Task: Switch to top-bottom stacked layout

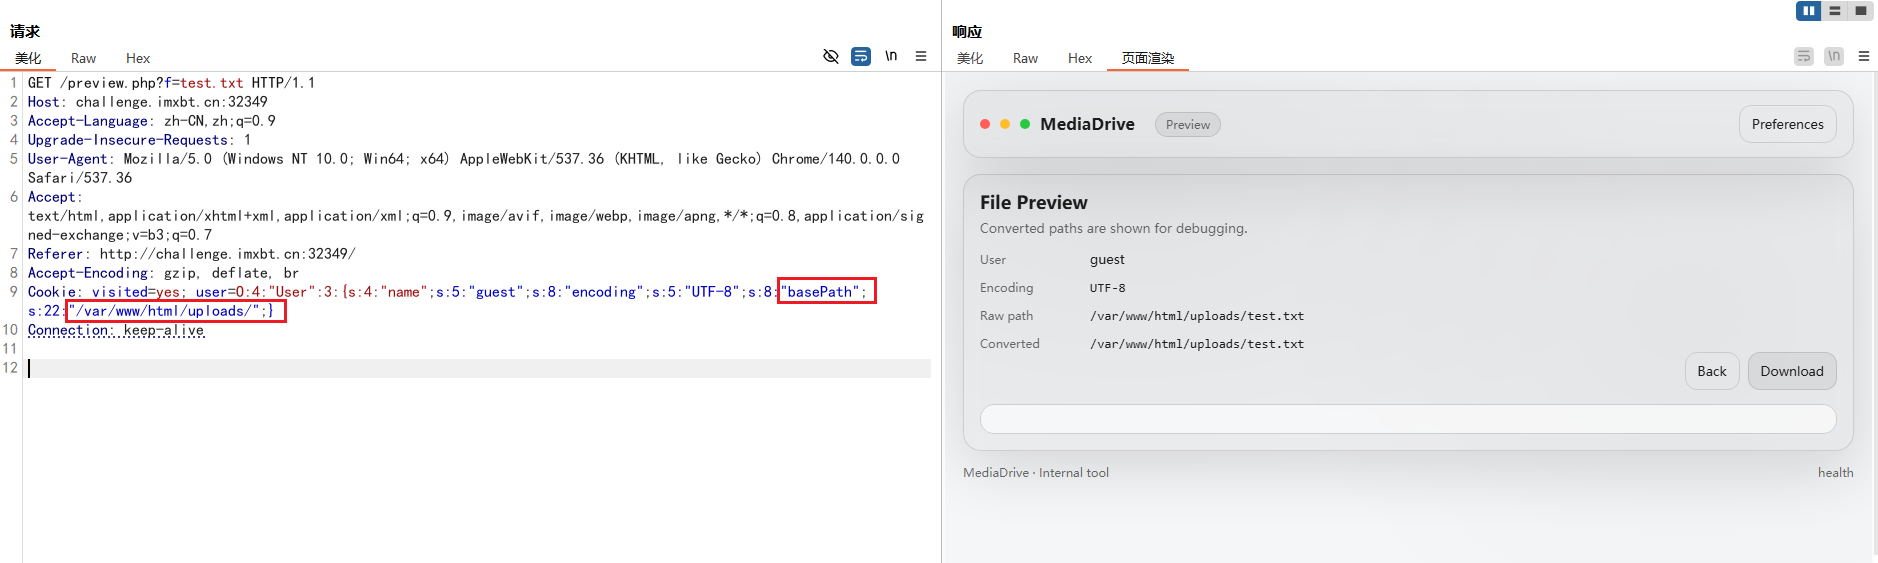Action: point(1834,11)
